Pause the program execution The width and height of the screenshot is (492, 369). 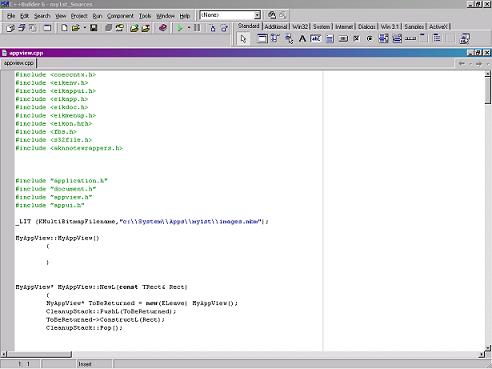197,28
